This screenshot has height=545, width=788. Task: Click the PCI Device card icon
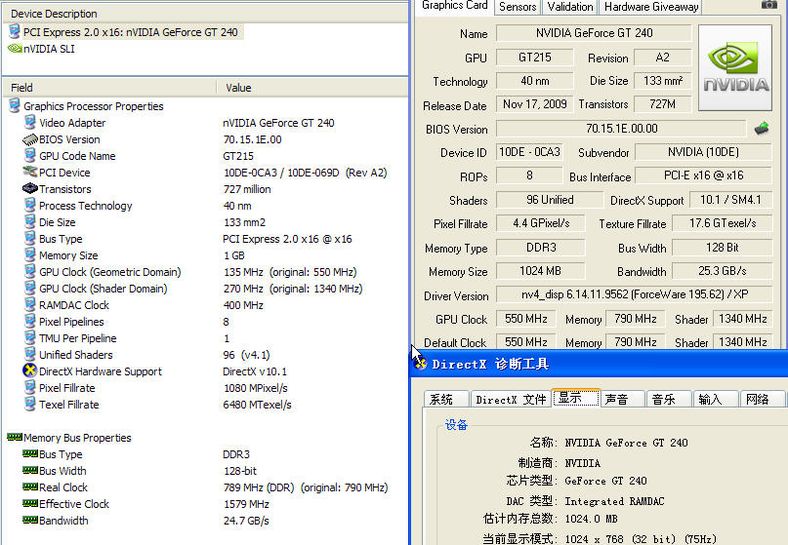(x=30, y=172)
